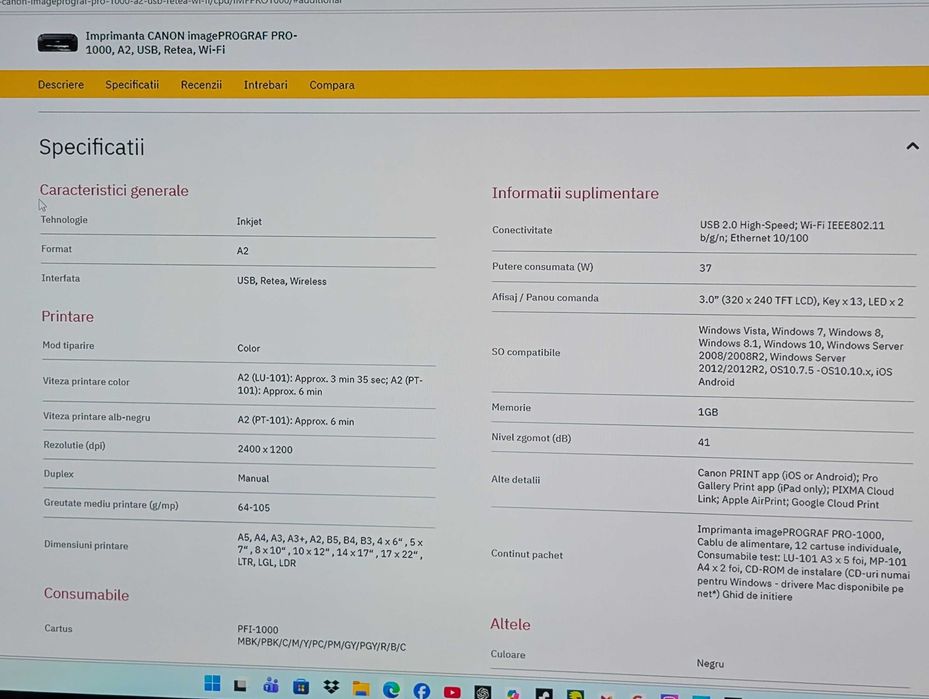Open the Recenzii tab
929x699 pixels.
pyautogui.click(x=201, y=85)
